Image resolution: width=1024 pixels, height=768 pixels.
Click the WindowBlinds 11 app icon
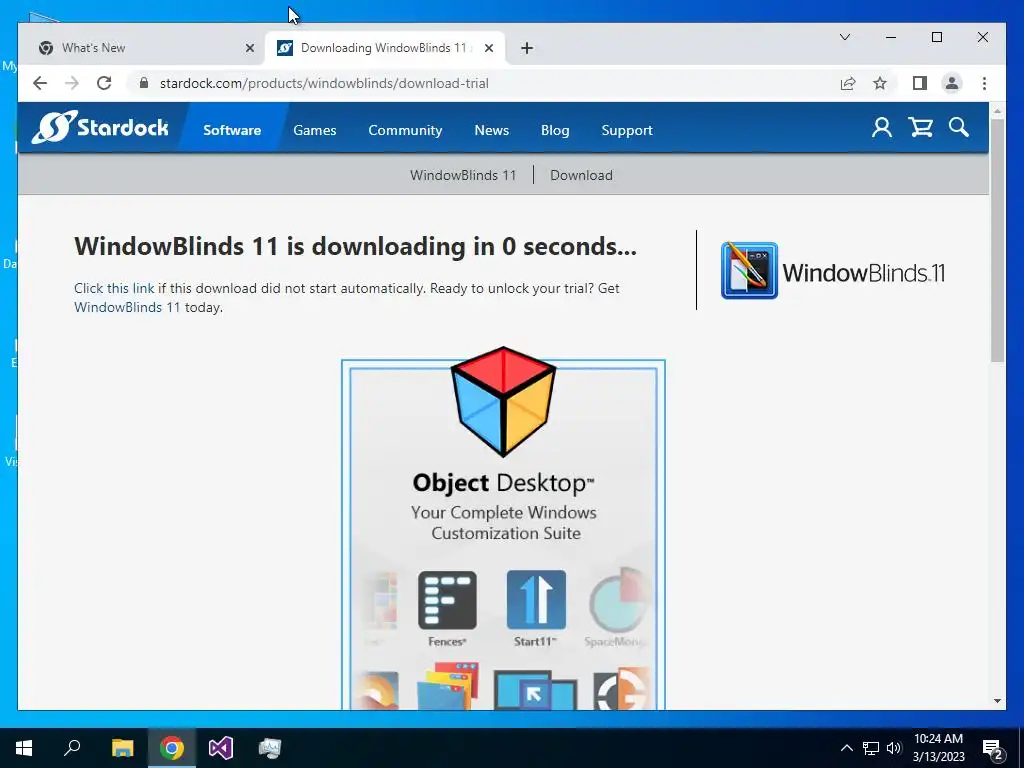pyautogui.click(x=749, y=270)
